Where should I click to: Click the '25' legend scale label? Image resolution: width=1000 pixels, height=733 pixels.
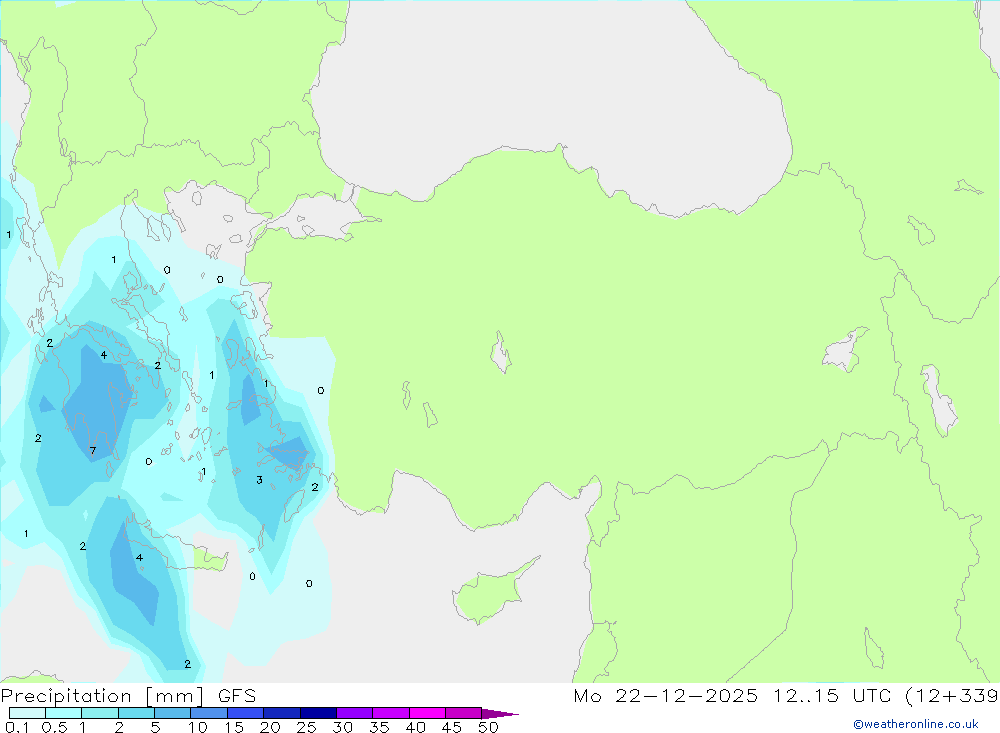pyautogui.click(x=307, y=727)
